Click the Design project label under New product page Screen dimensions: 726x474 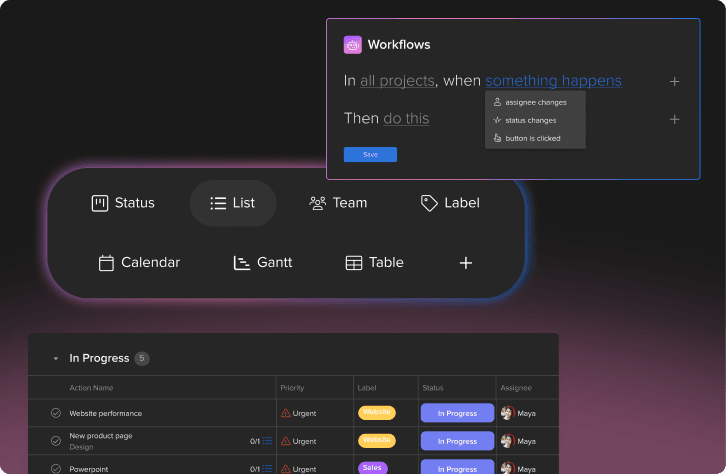pos(81,447)
